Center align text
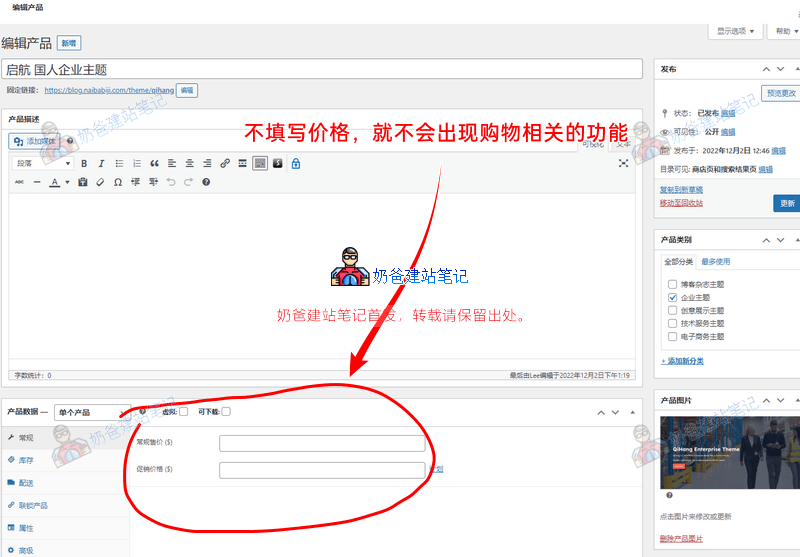 pos(189,163)
